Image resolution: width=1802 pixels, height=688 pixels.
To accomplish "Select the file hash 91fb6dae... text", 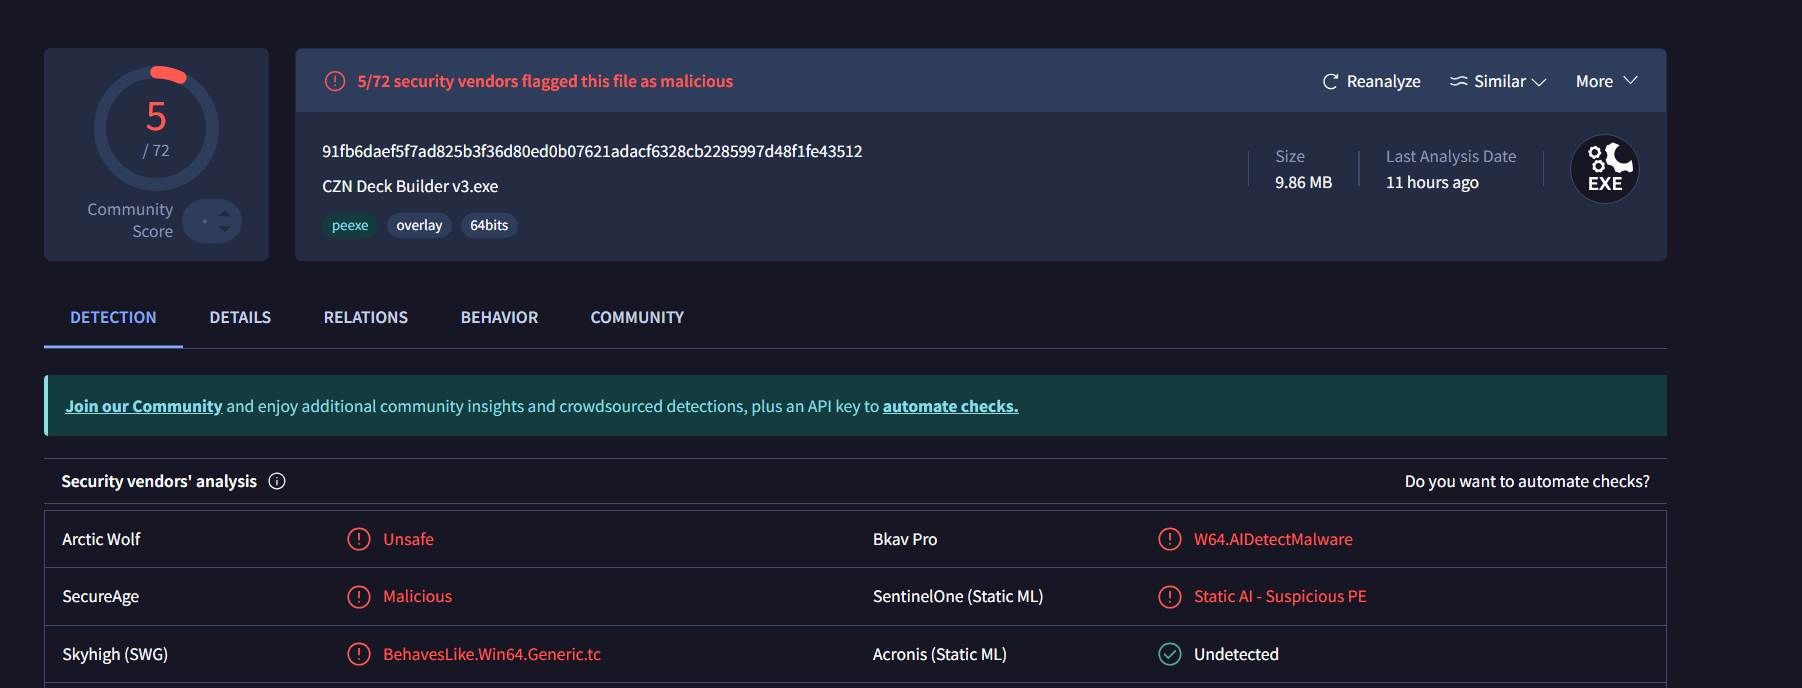I will point(592,151).
